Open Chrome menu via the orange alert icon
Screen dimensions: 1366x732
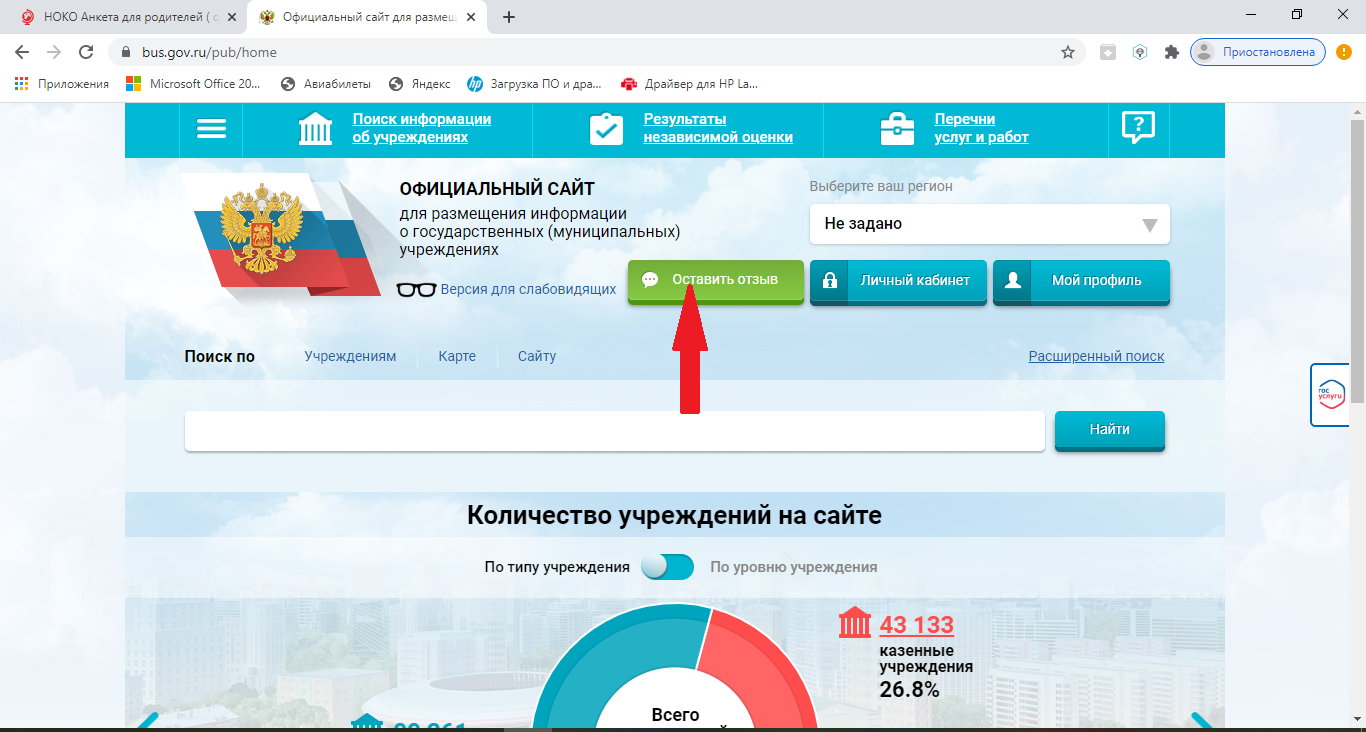(1344, 52)
